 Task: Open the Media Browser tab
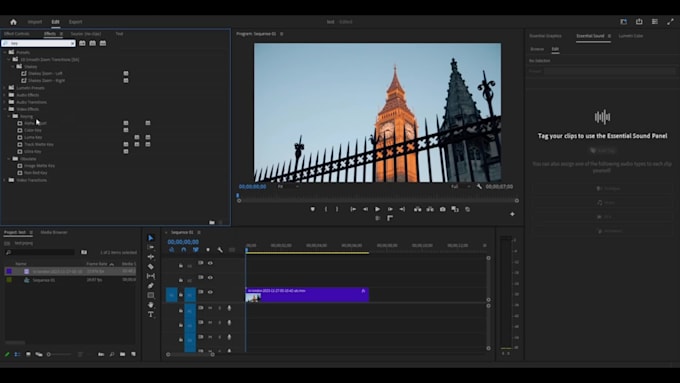54,232
